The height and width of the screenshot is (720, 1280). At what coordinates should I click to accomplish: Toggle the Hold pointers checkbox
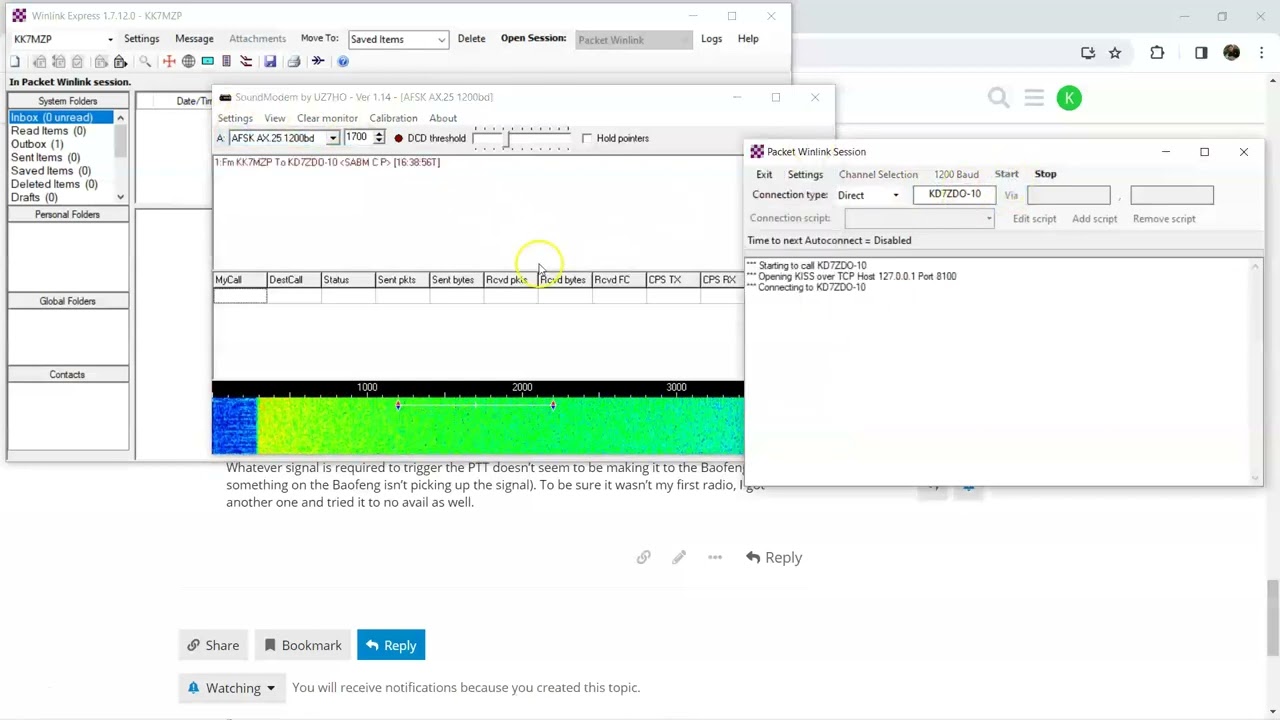coord(587,138)
